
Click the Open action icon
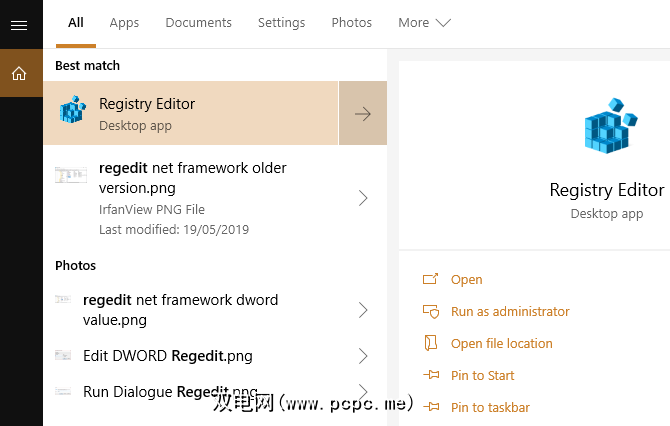(431, 280)
